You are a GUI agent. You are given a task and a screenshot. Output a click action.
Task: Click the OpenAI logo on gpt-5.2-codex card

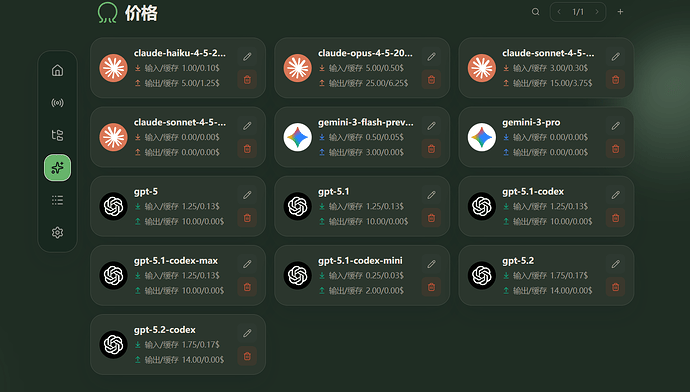[114, 344]
